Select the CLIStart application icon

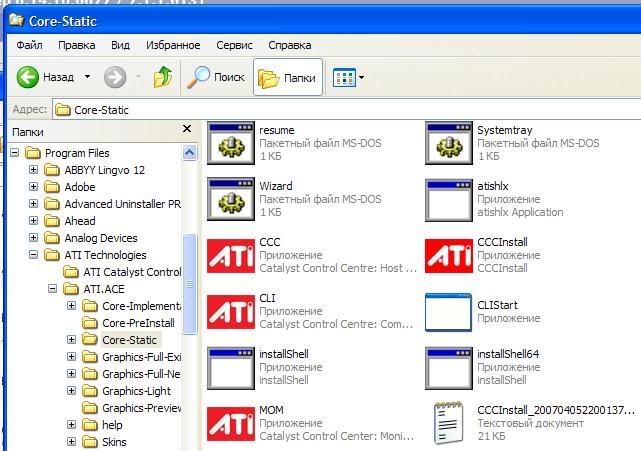(x=448, y=312)
